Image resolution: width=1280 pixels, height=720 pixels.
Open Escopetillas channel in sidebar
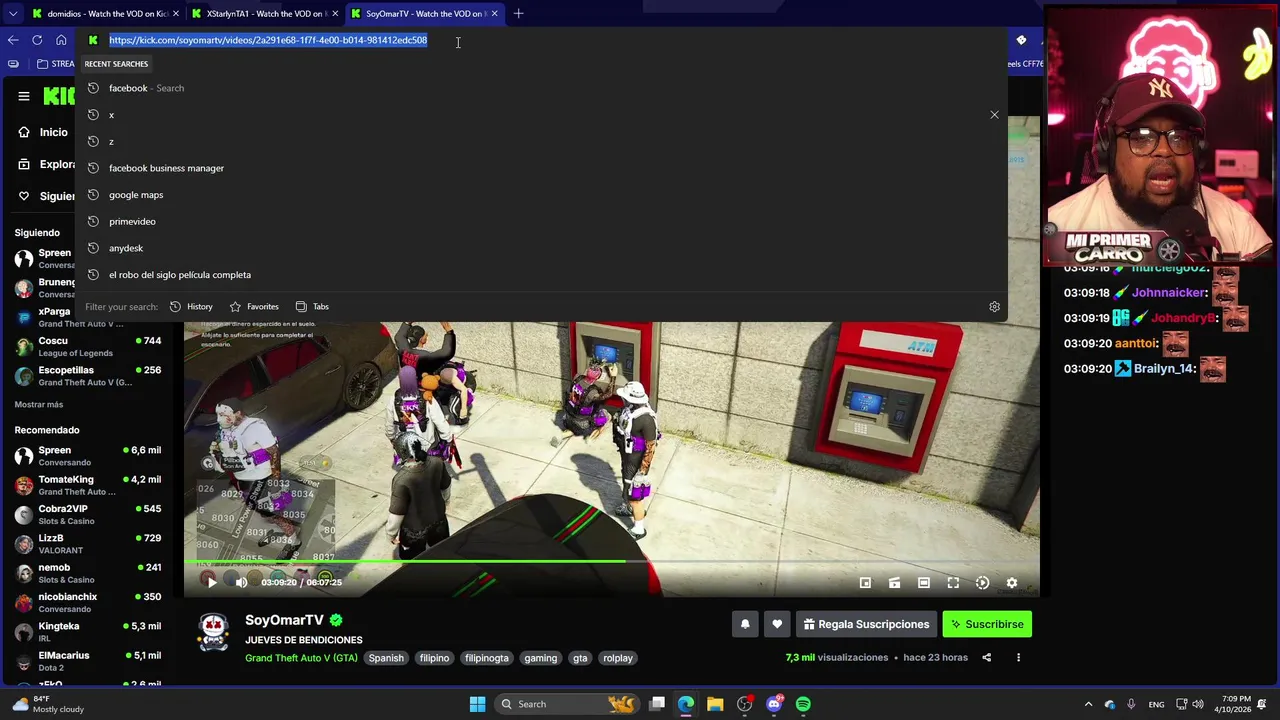[88, 376]
